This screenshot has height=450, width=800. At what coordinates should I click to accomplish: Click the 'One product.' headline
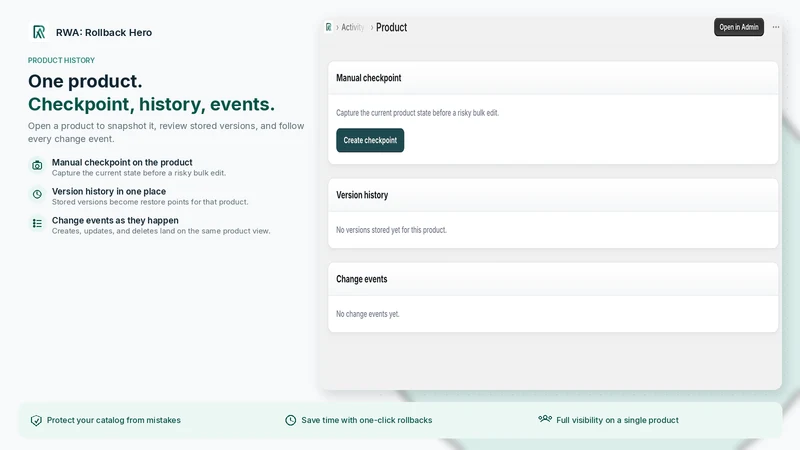click(85, 81)
